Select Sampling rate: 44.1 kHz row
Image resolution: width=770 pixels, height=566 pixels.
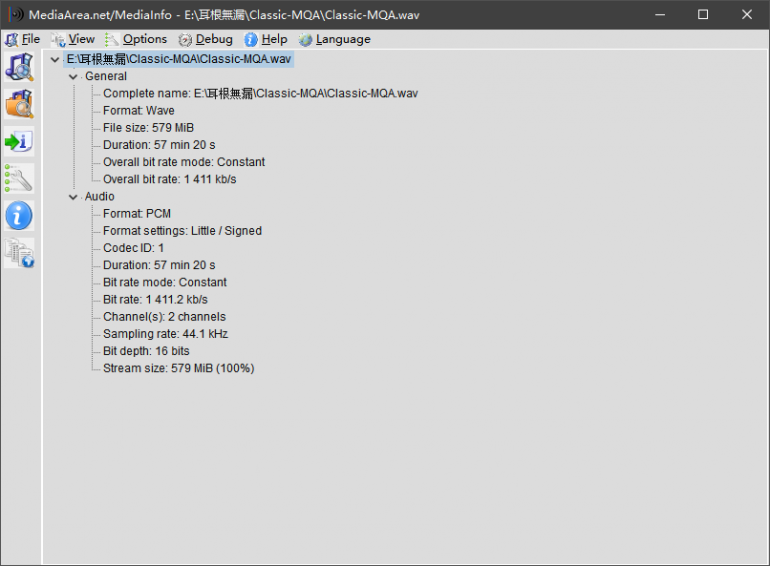(165, 334)
